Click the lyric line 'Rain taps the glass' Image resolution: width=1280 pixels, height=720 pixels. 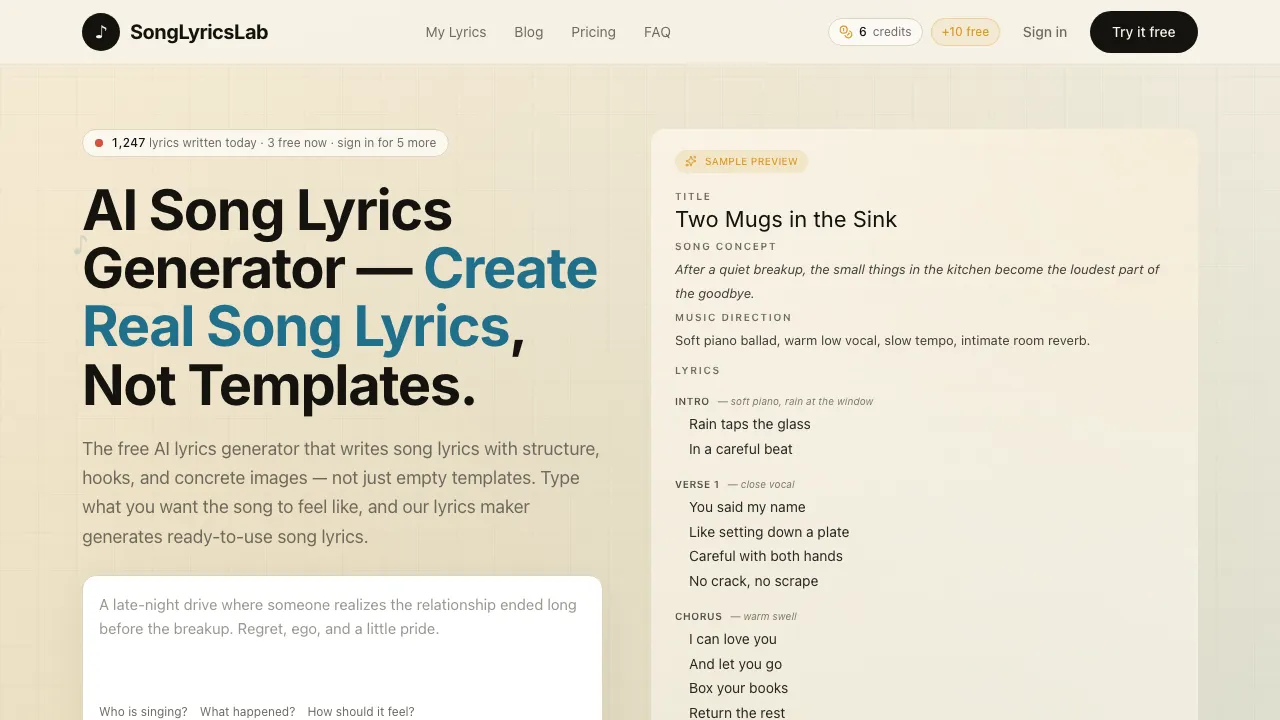[750, 424]
